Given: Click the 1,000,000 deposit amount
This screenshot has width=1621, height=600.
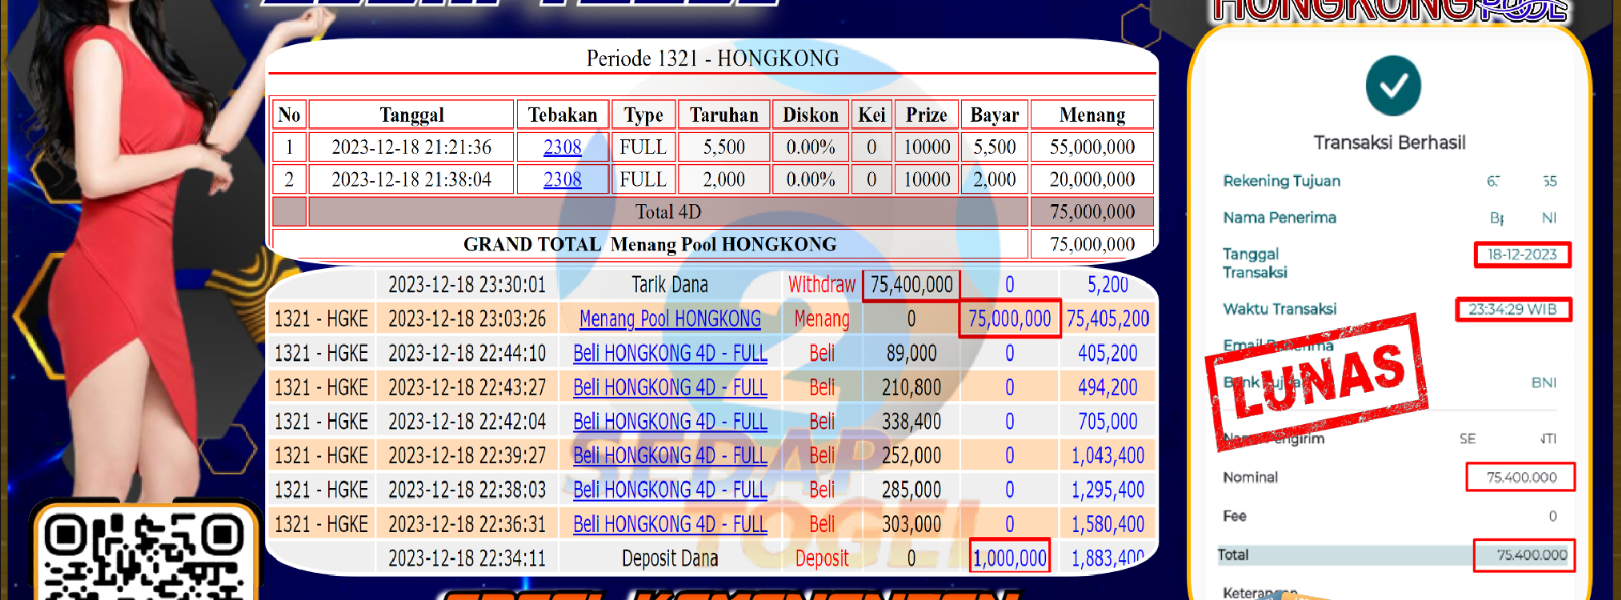Looking at the screenshot, I should (1010, 558).
